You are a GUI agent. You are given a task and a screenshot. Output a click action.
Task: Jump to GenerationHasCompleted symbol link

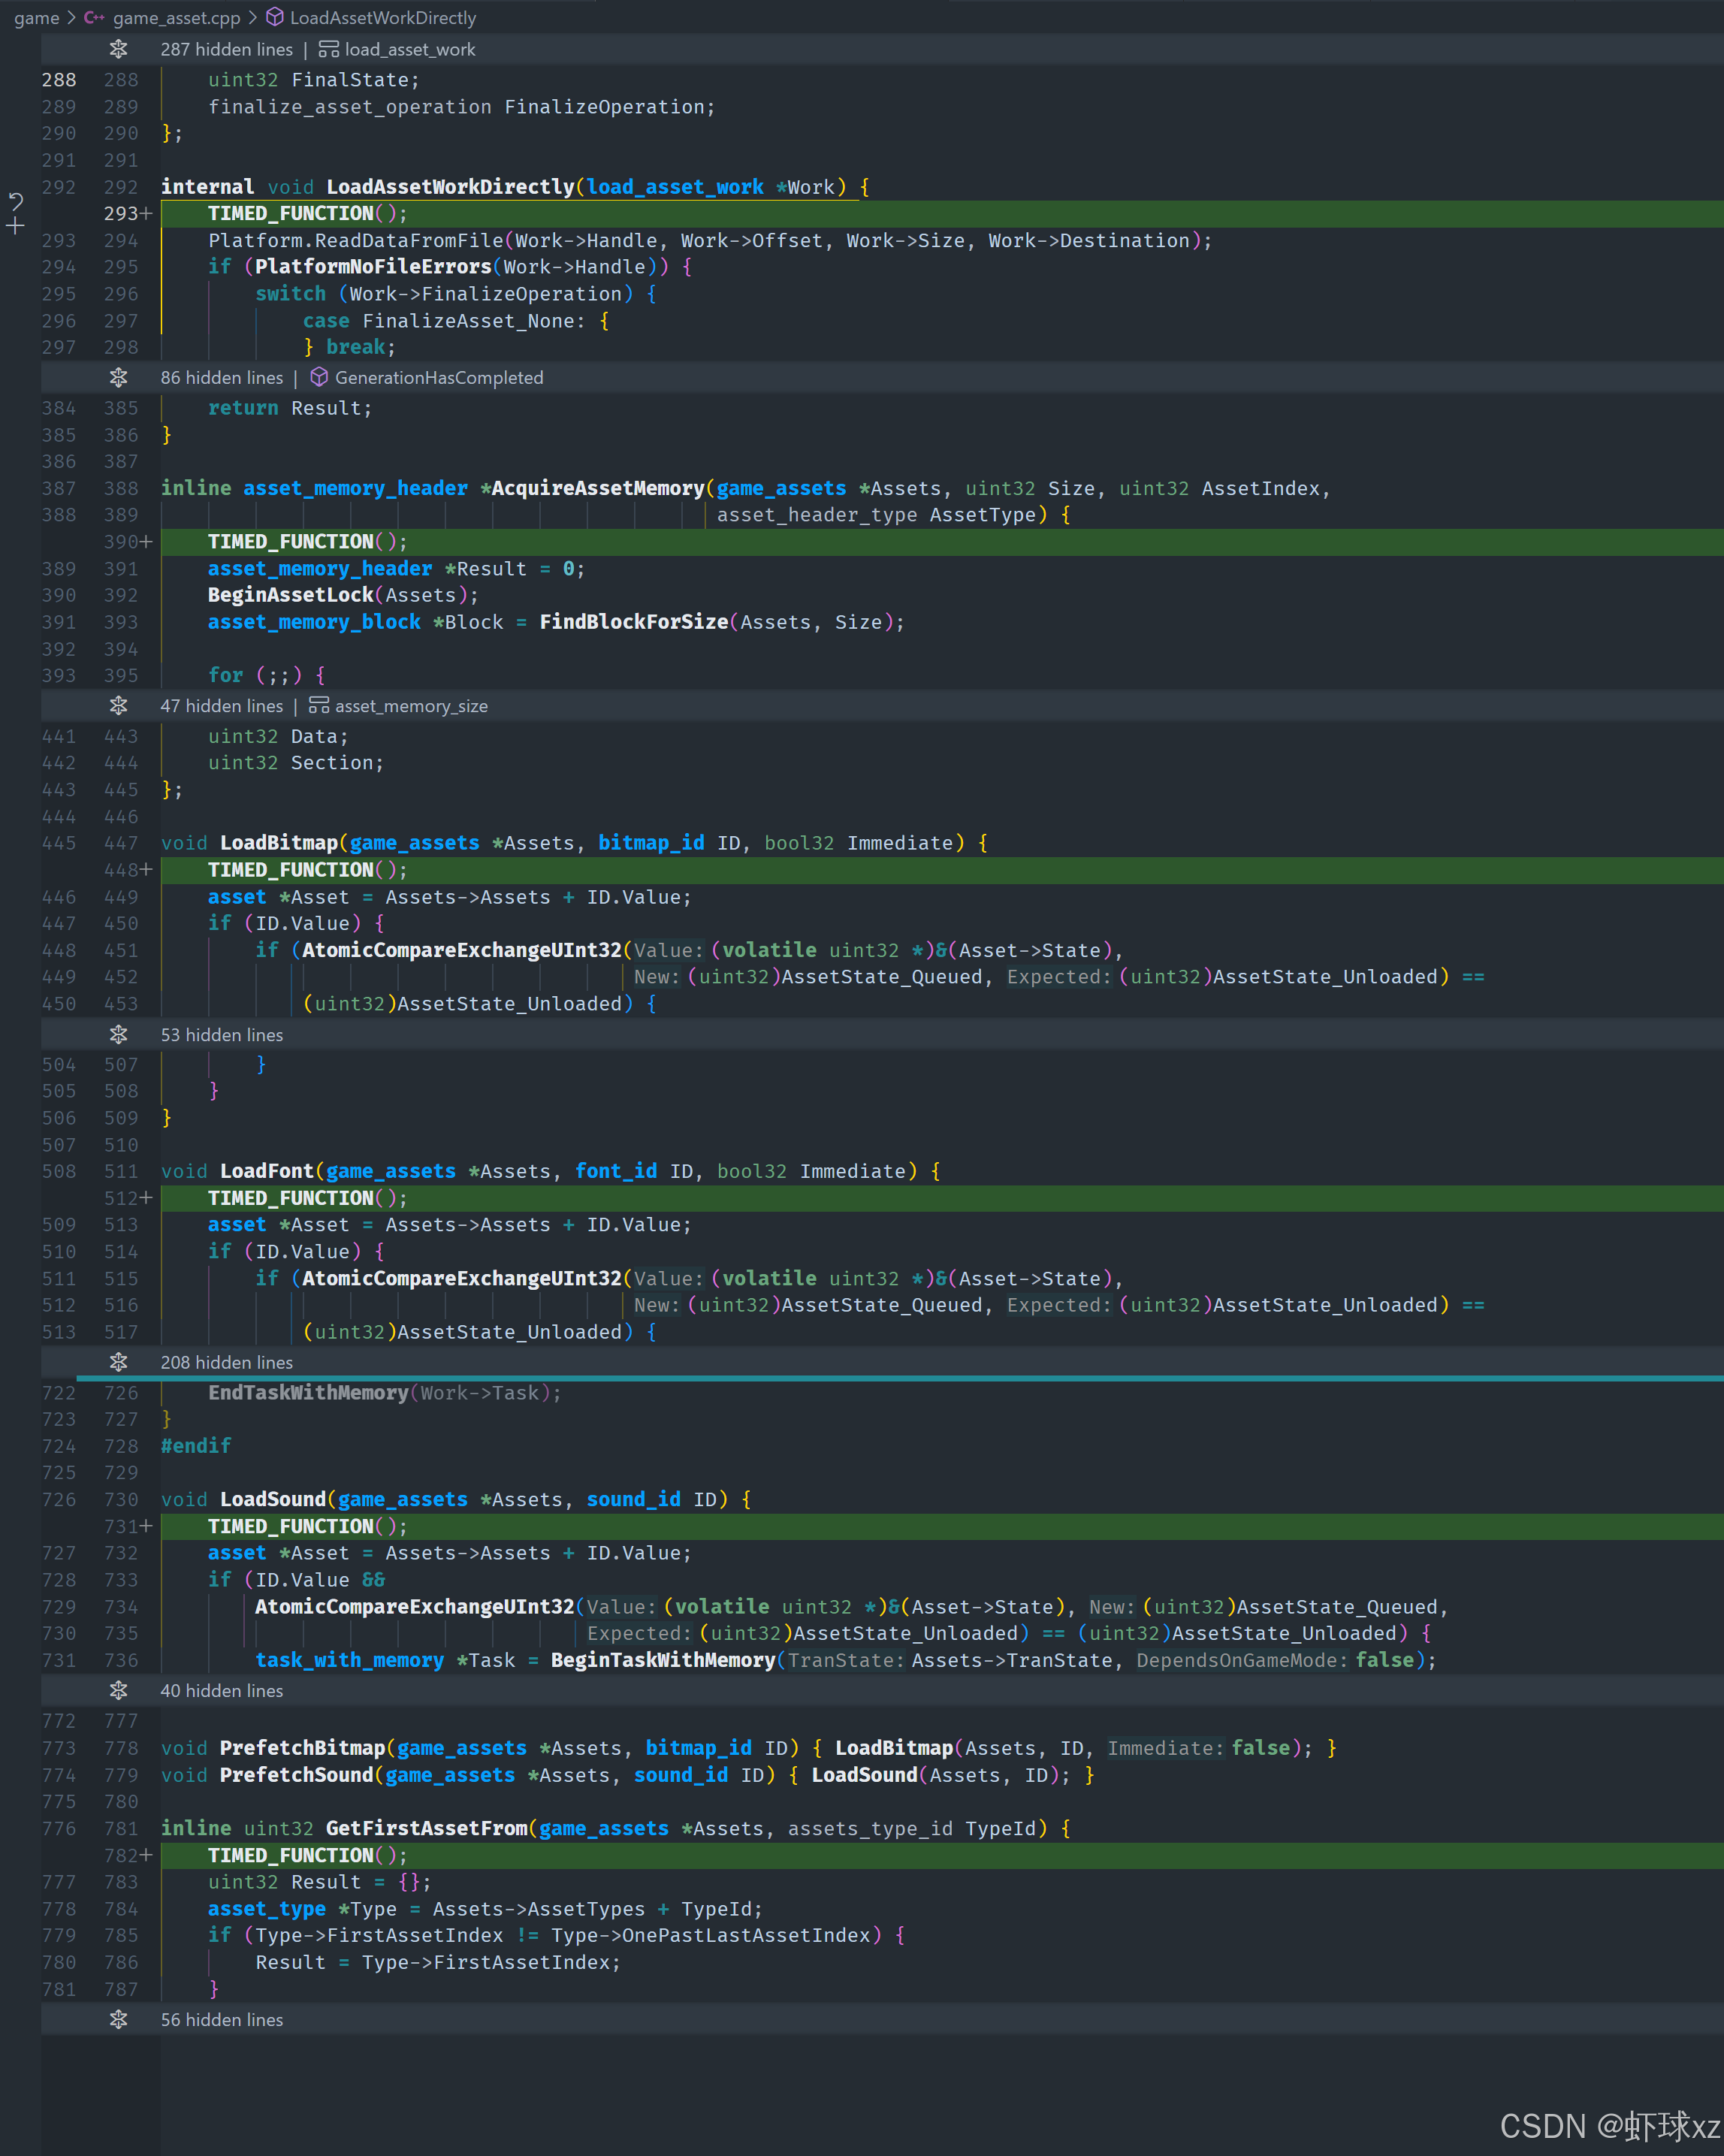439,377
